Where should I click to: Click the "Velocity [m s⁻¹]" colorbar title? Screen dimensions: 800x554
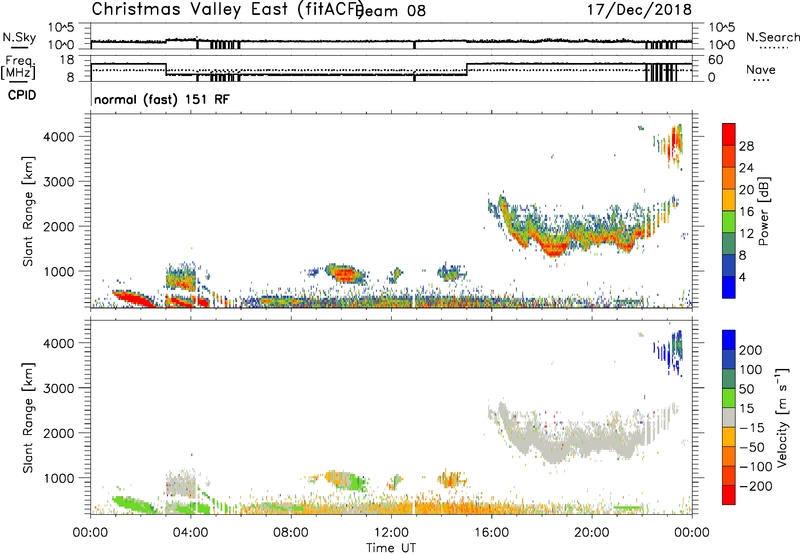(782, 417)
